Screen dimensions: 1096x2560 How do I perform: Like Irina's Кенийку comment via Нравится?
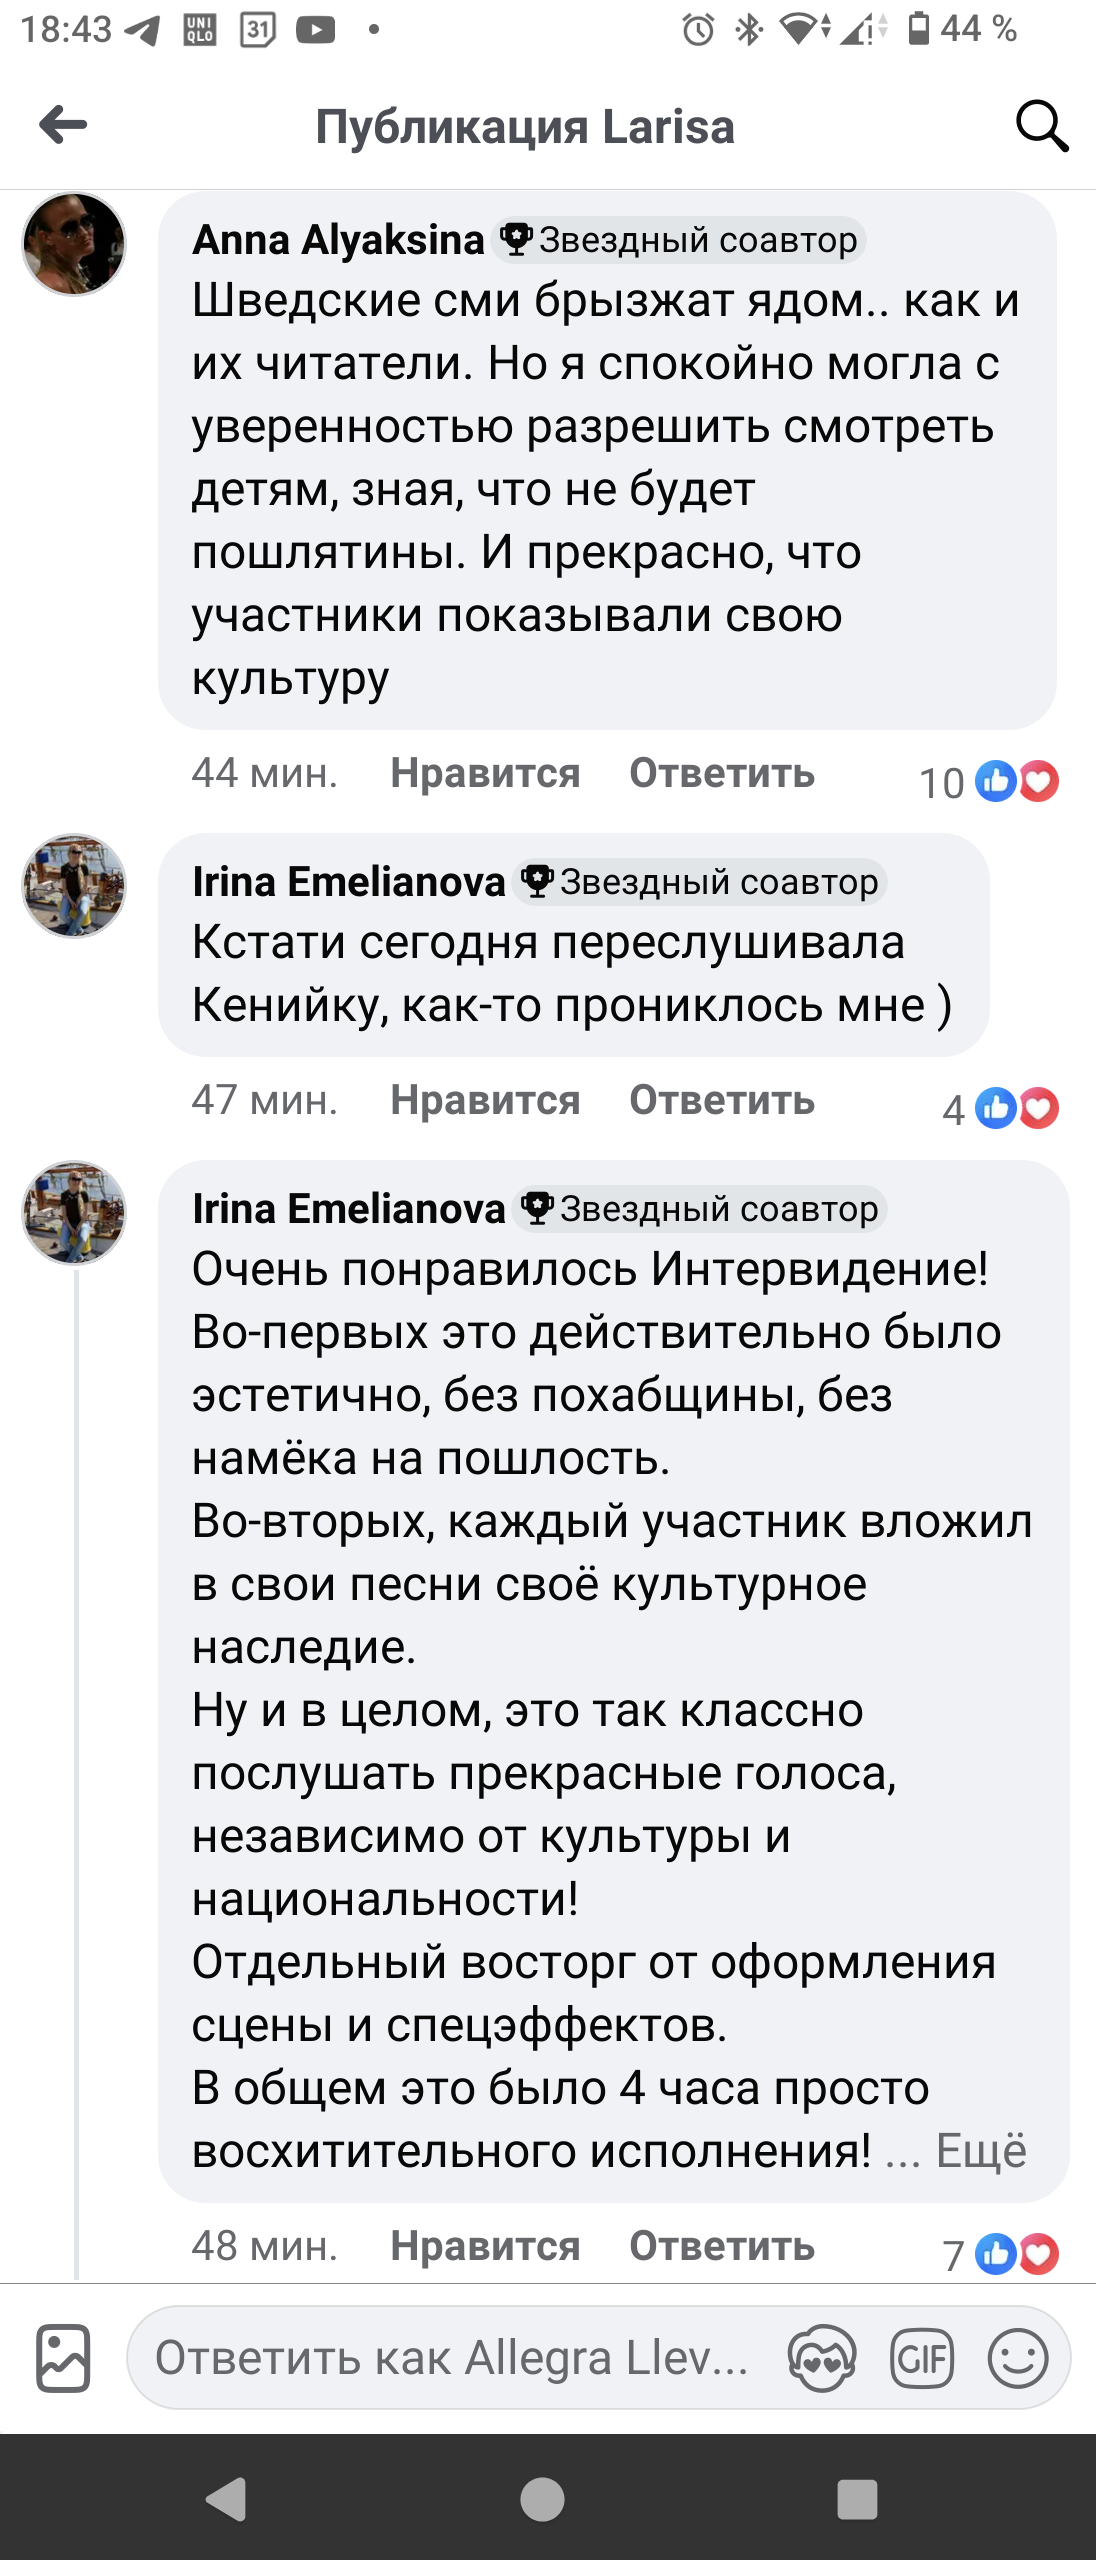(x=485, y=1100)
